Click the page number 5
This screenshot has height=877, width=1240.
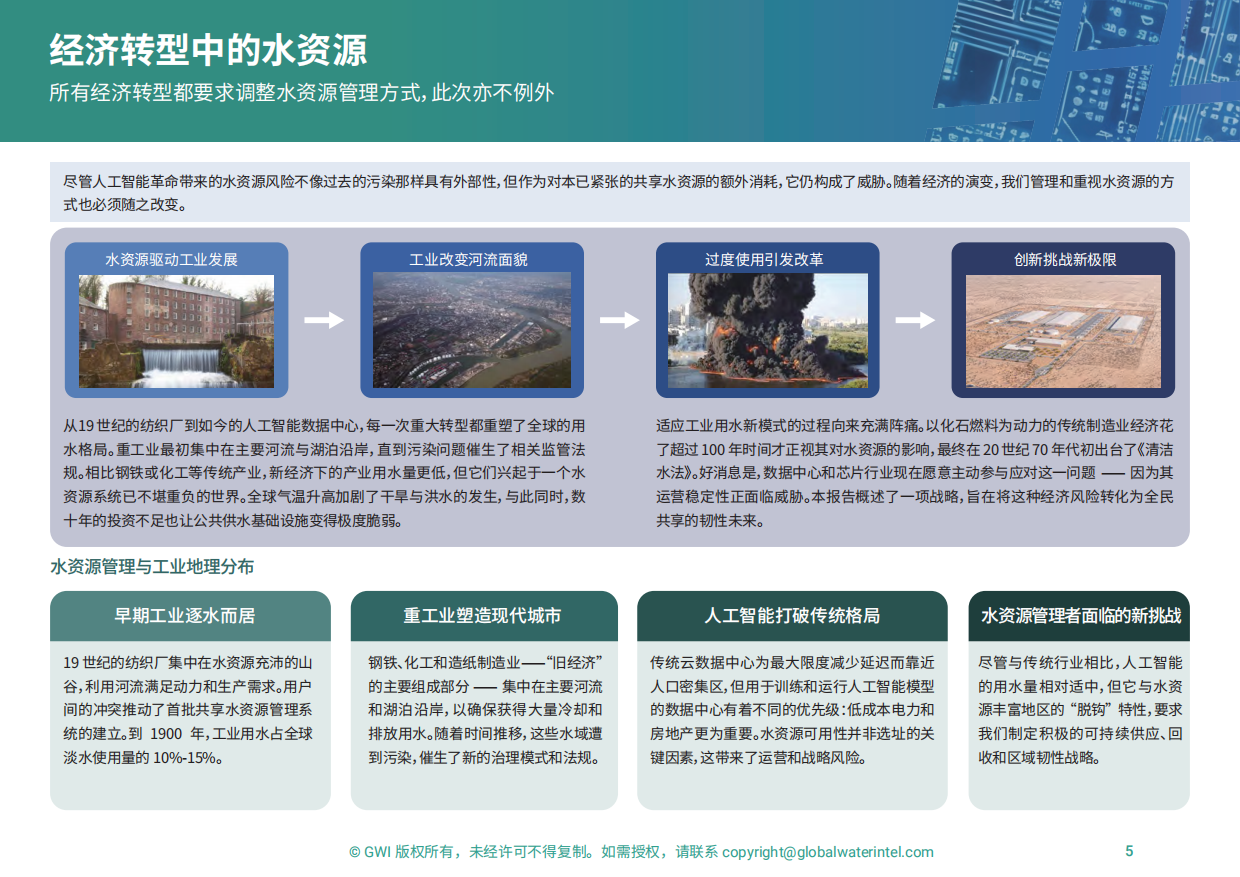click(1128, 853)
